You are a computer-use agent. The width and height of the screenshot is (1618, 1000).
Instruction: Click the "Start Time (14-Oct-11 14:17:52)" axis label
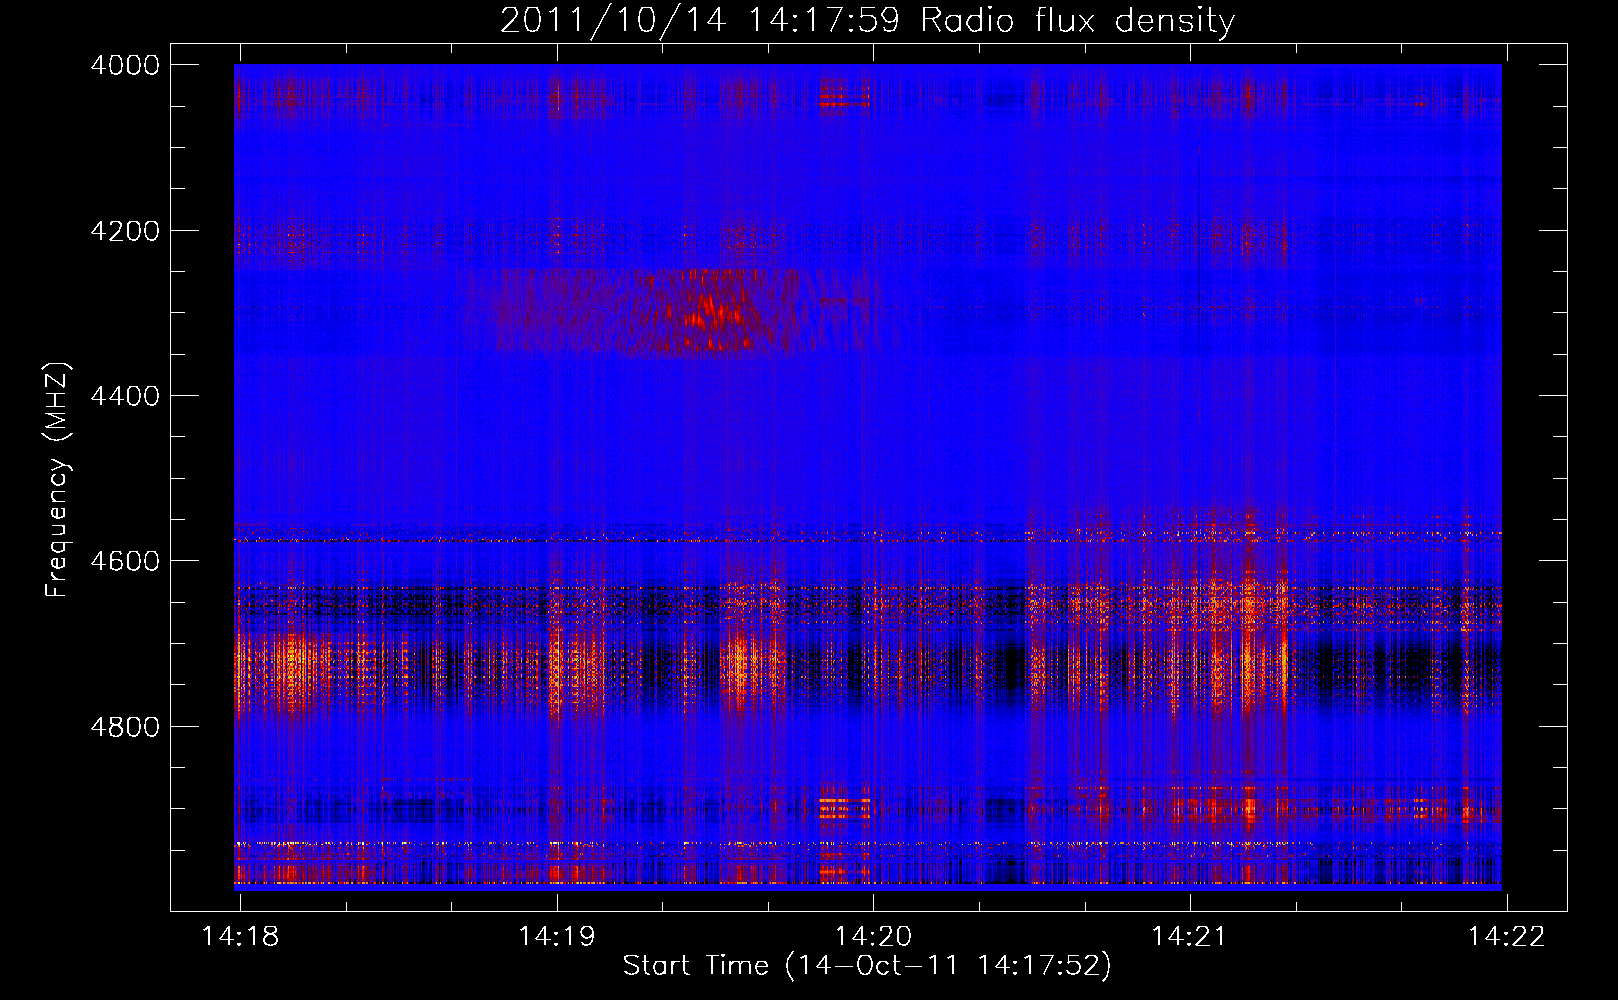click(867, 966)
